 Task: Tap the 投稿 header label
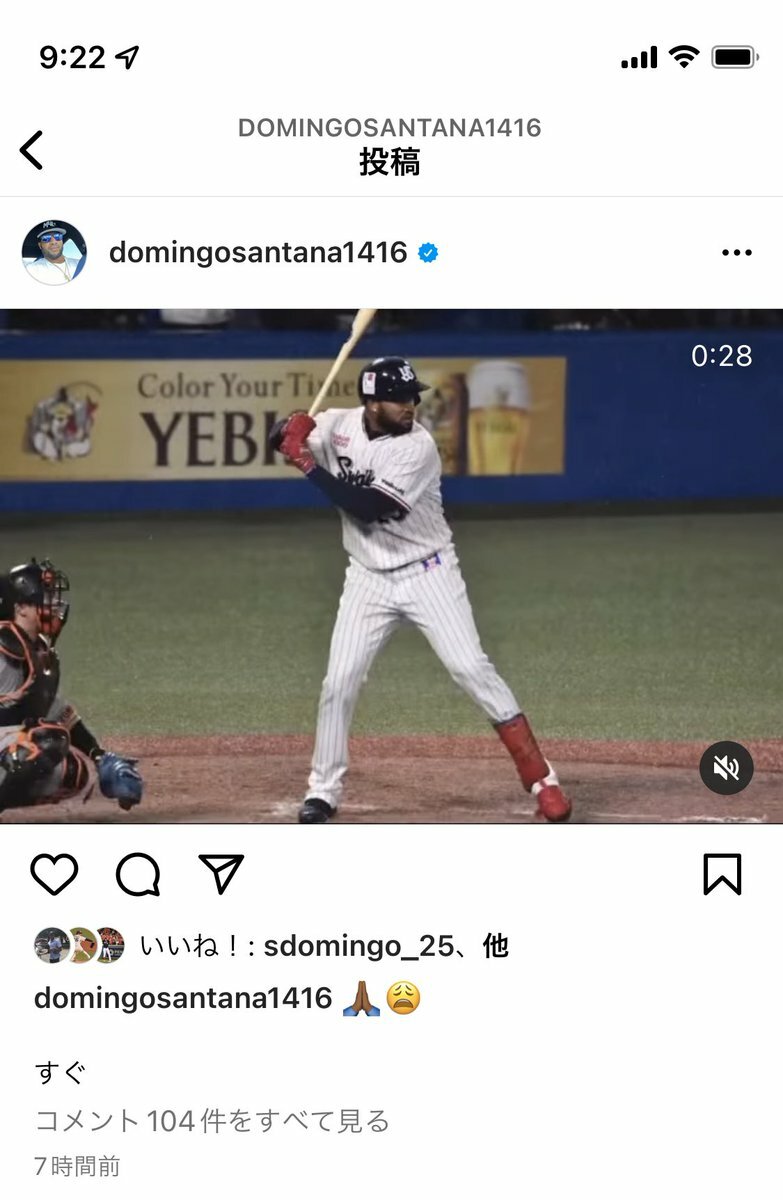[390, 162]
